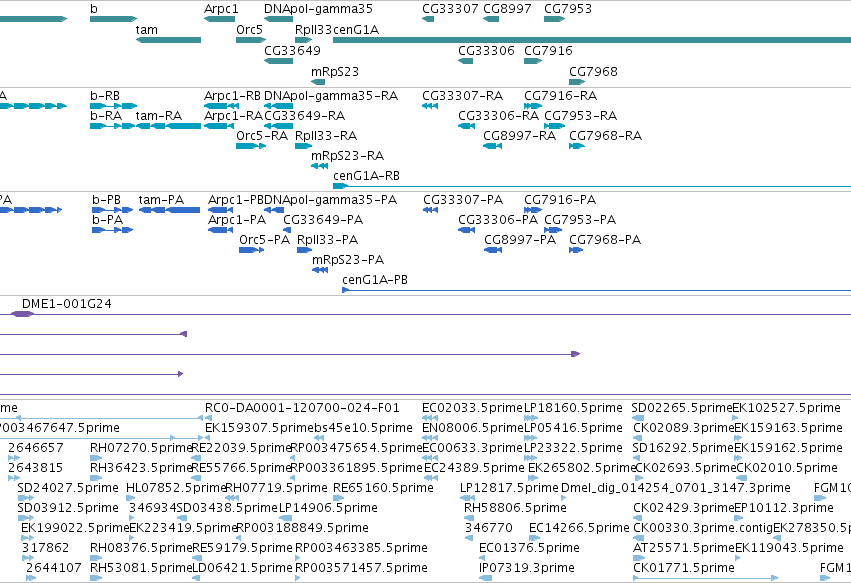Click the CG33306-PA protein label
The height and width of the screenshot is (583, 851).
pyautogui.click(x=498, y=220)
